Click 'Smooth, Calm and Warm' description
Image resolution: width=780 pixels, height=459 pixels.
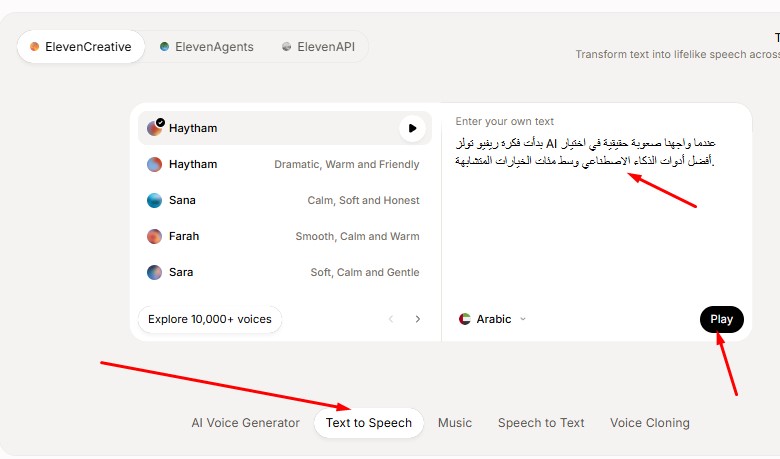[357, 236]
